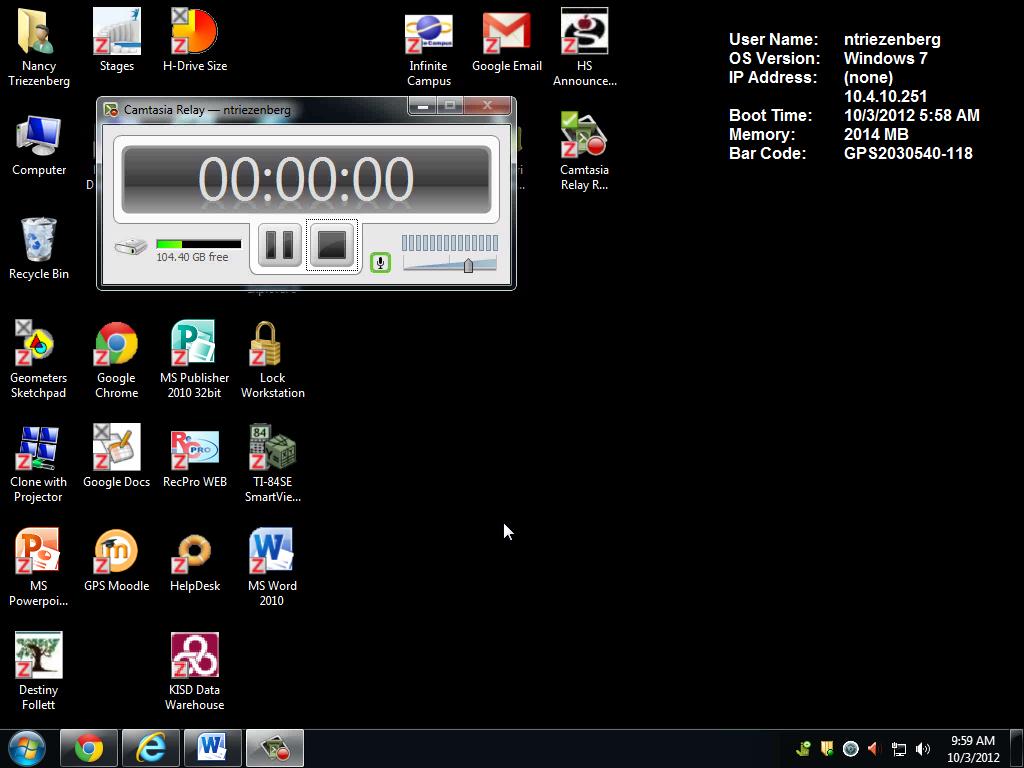
Task: Open the white speaker volume tray icon
Action: [x=923, y=748]
